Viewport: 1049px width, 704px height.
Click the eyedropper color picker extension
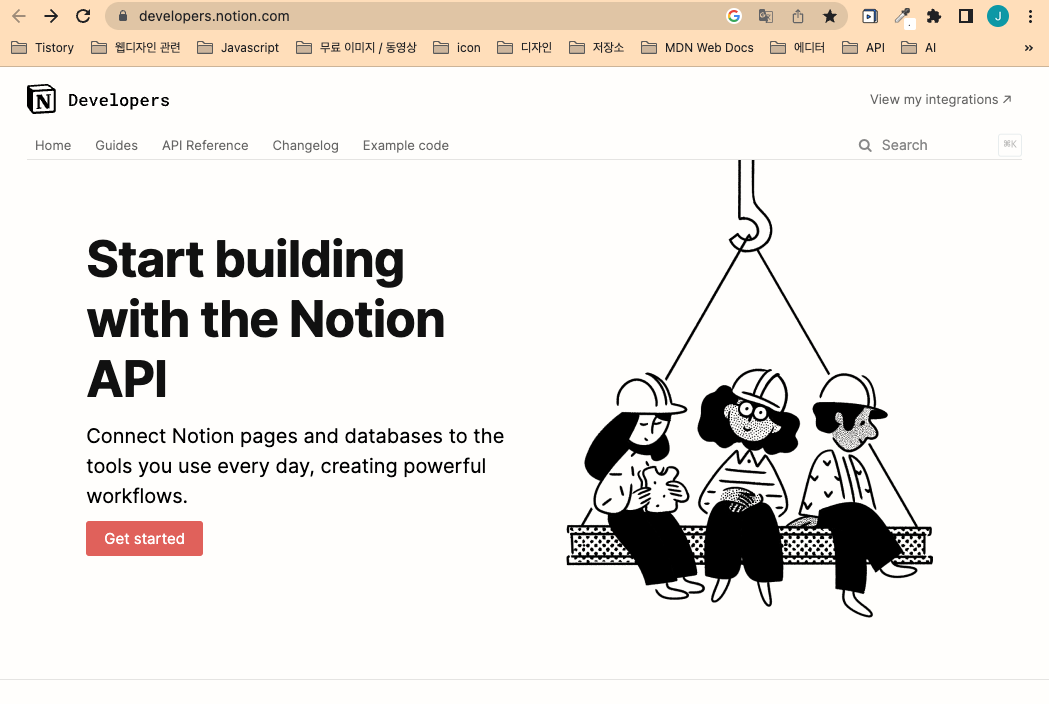point(902,16)
